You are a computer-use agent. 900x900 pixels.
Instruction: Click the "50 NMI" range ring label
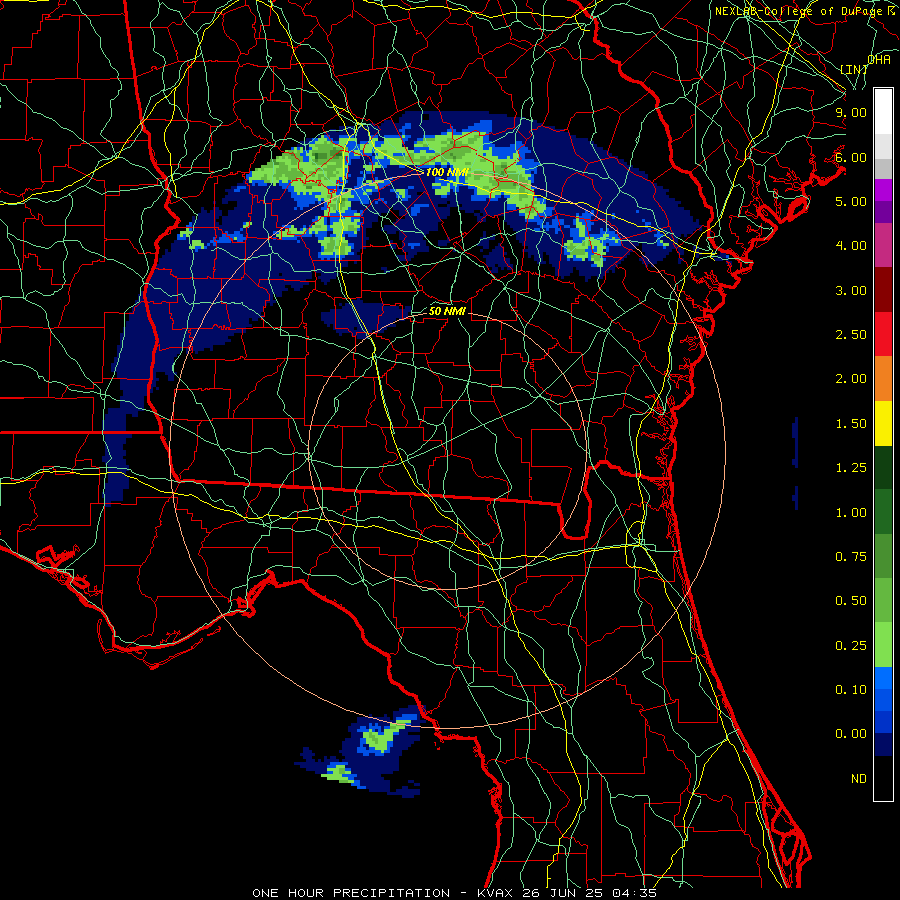[x=447, y=312]
